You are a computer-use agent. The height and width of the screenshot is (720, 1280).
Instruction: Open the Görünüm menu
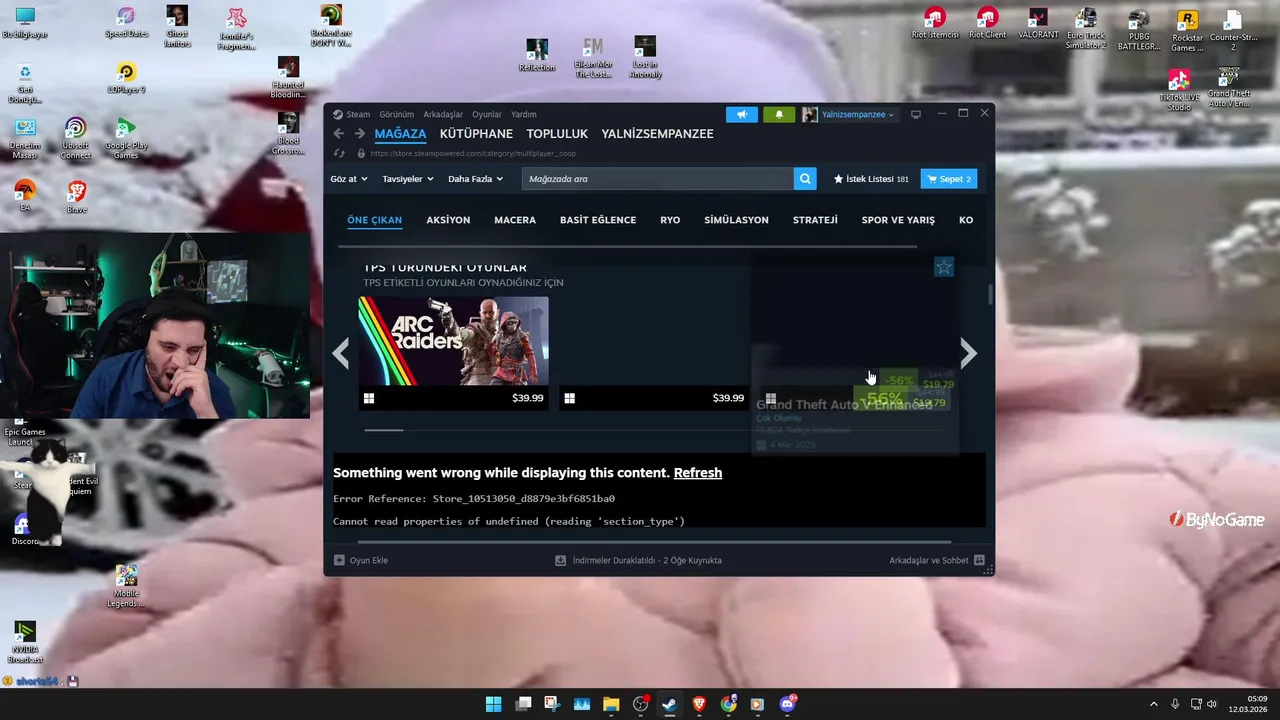tap(397, 114)
